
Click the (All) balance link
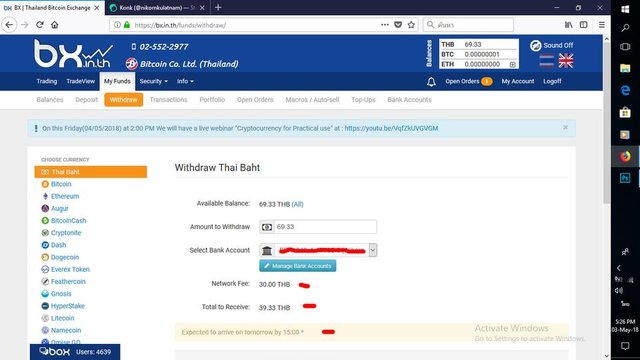point(298,204)
